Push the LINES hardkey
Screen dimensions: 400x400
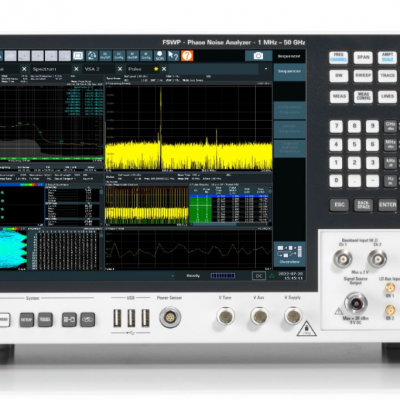click(x=387, y=97)
